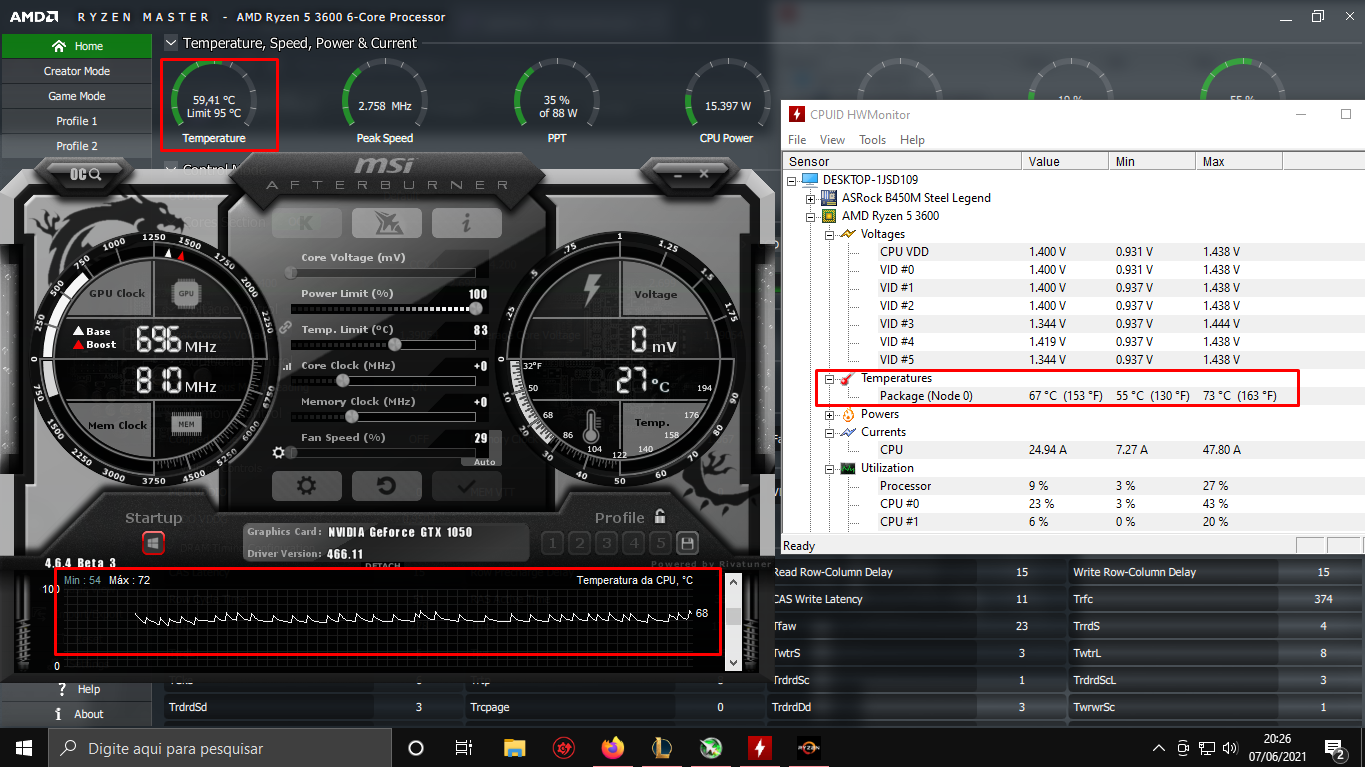
Task: Expand the ASRock B450M Steel Legend node
Action: click(811, 198)
